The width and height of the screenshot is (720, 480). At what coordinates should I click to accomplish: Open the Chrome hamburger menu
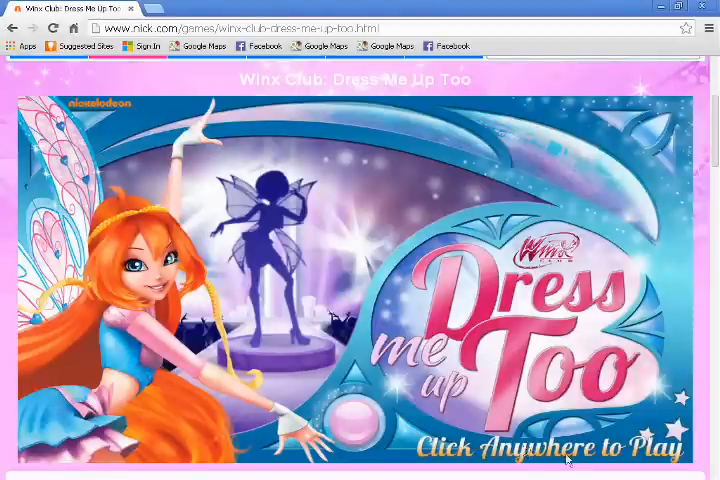pos(709,28)
